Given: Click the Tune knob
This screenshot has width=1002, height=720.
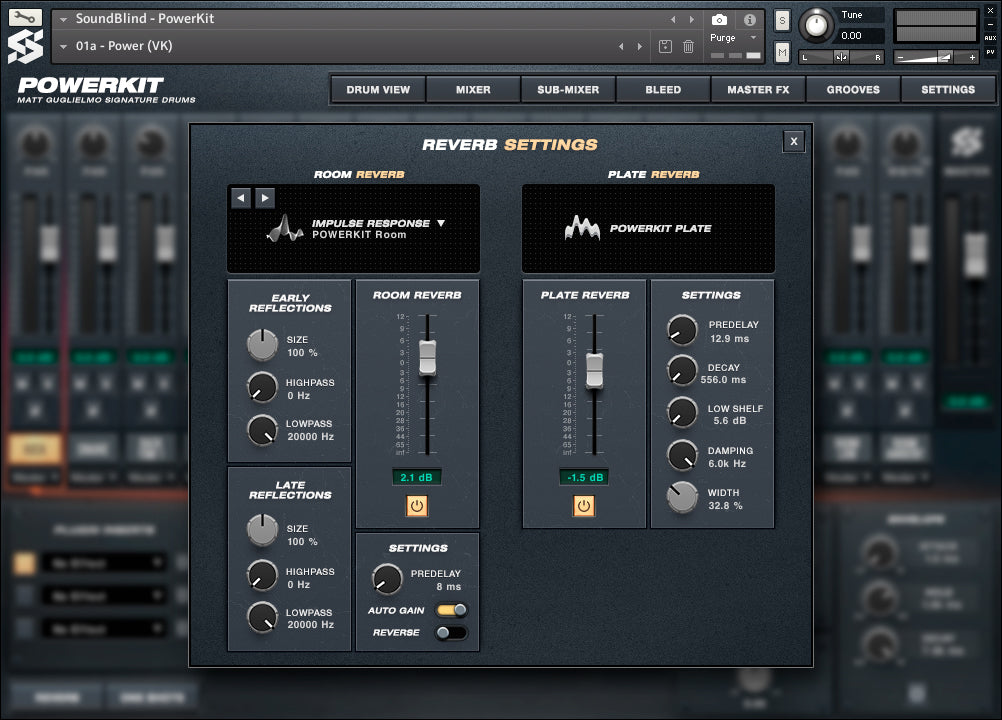Looking at the screenshot, I should (x=816, y=26).
